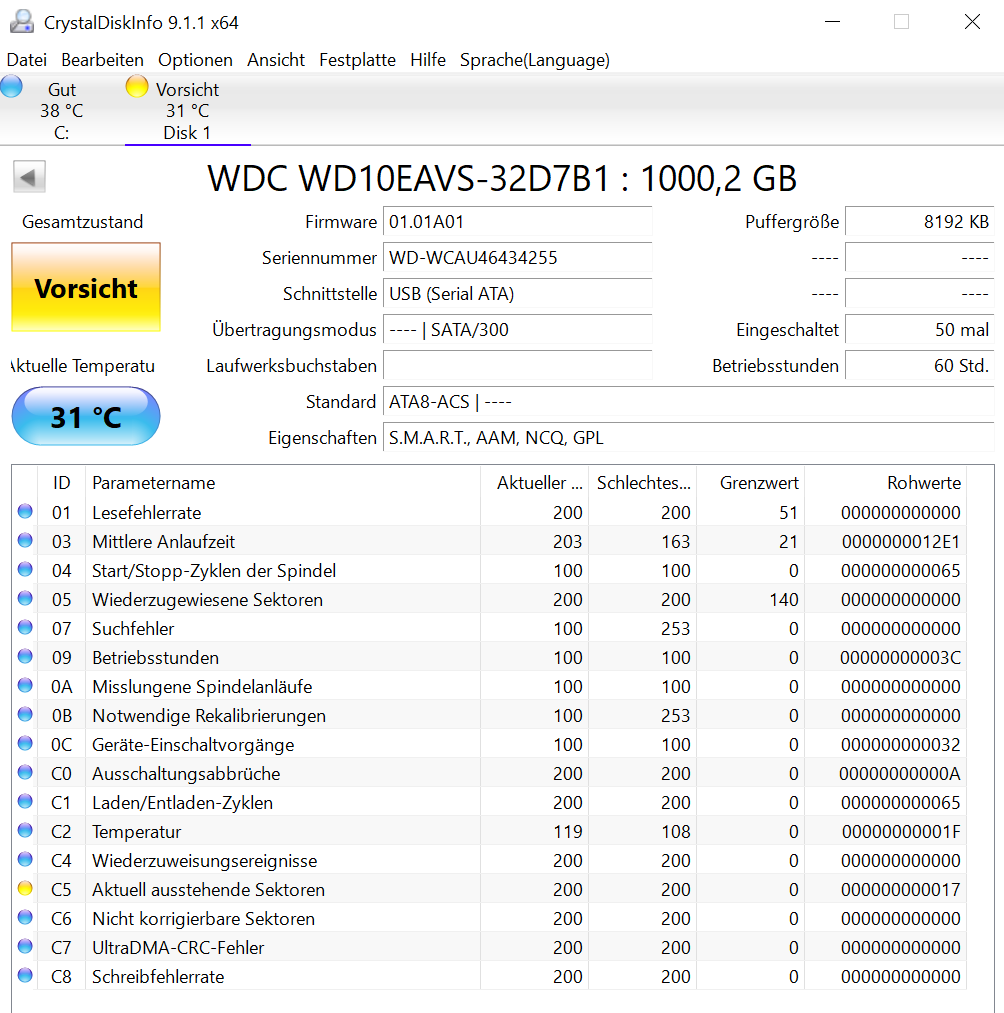Select the blue Gut status indicator for C:
Viewport: 1004px width, 1013px height.
(11, 87)
